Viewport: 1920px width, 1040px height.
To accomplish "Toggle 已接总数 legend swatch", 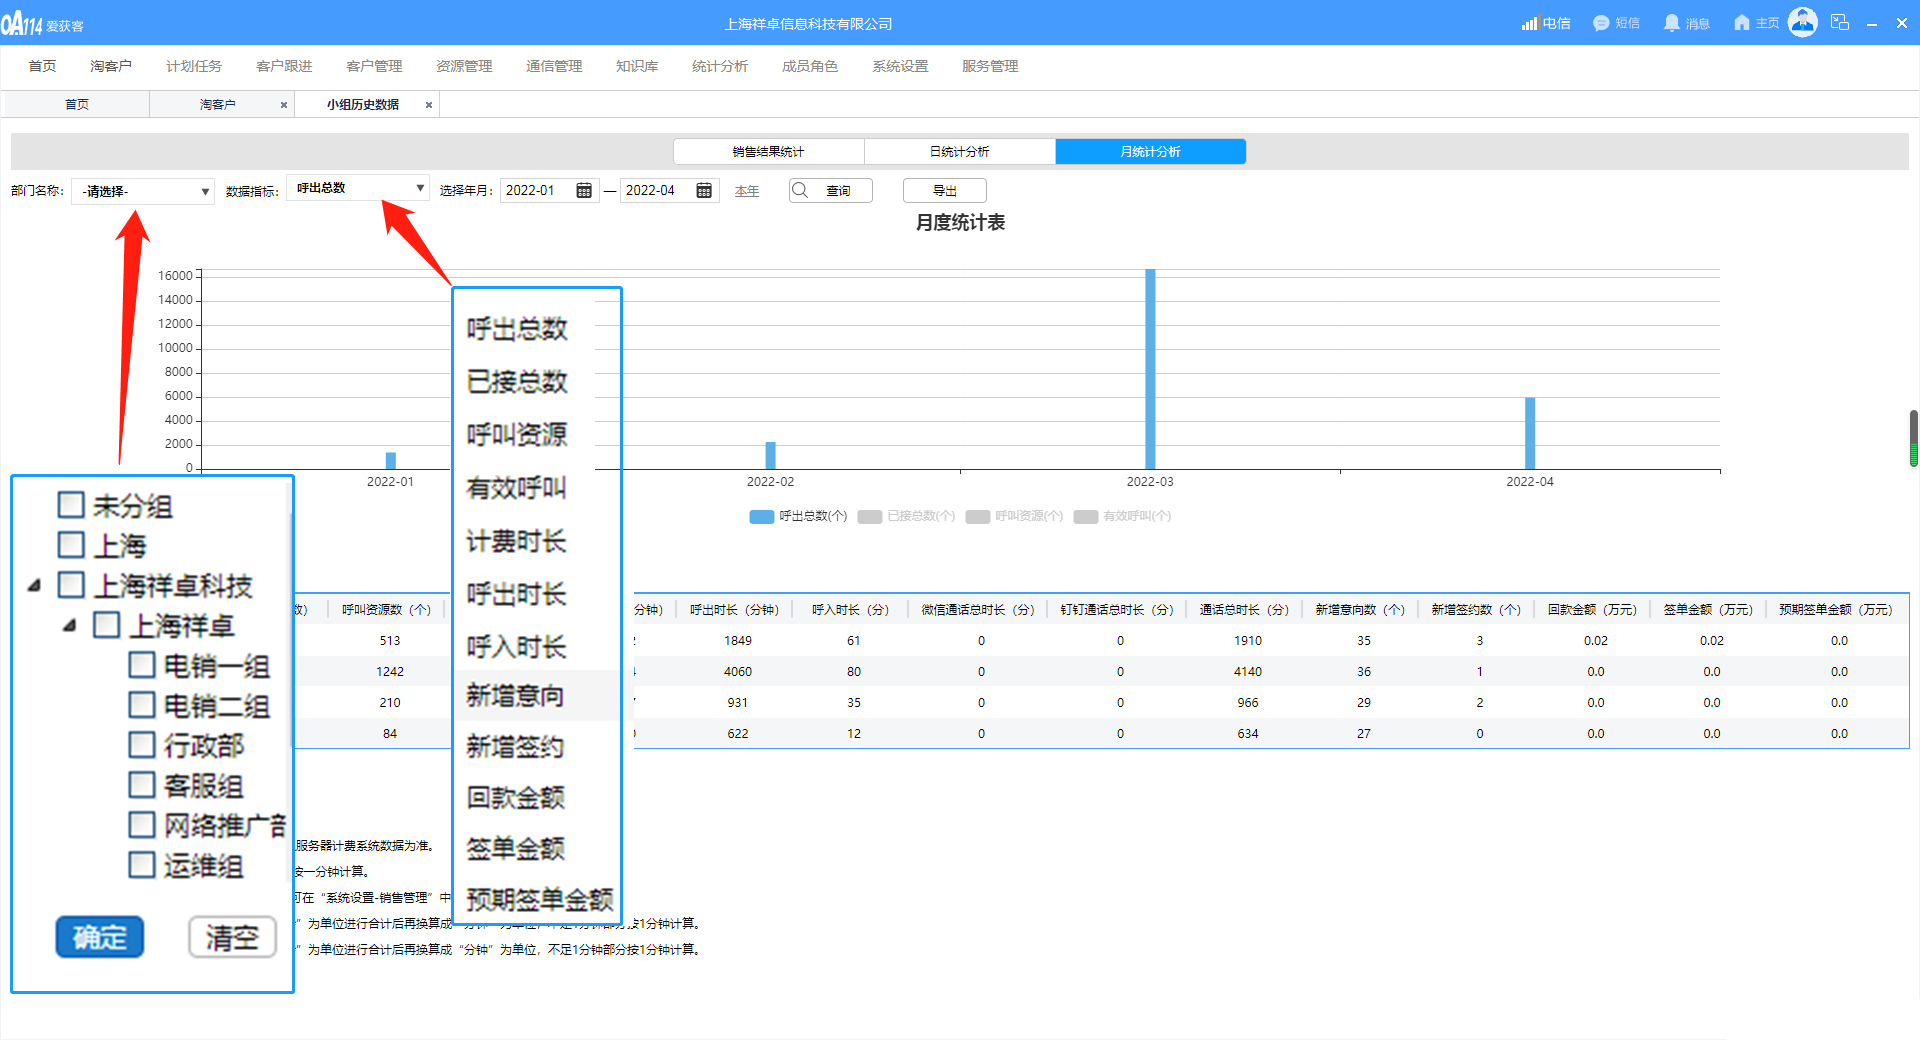I will coord(870,516).
